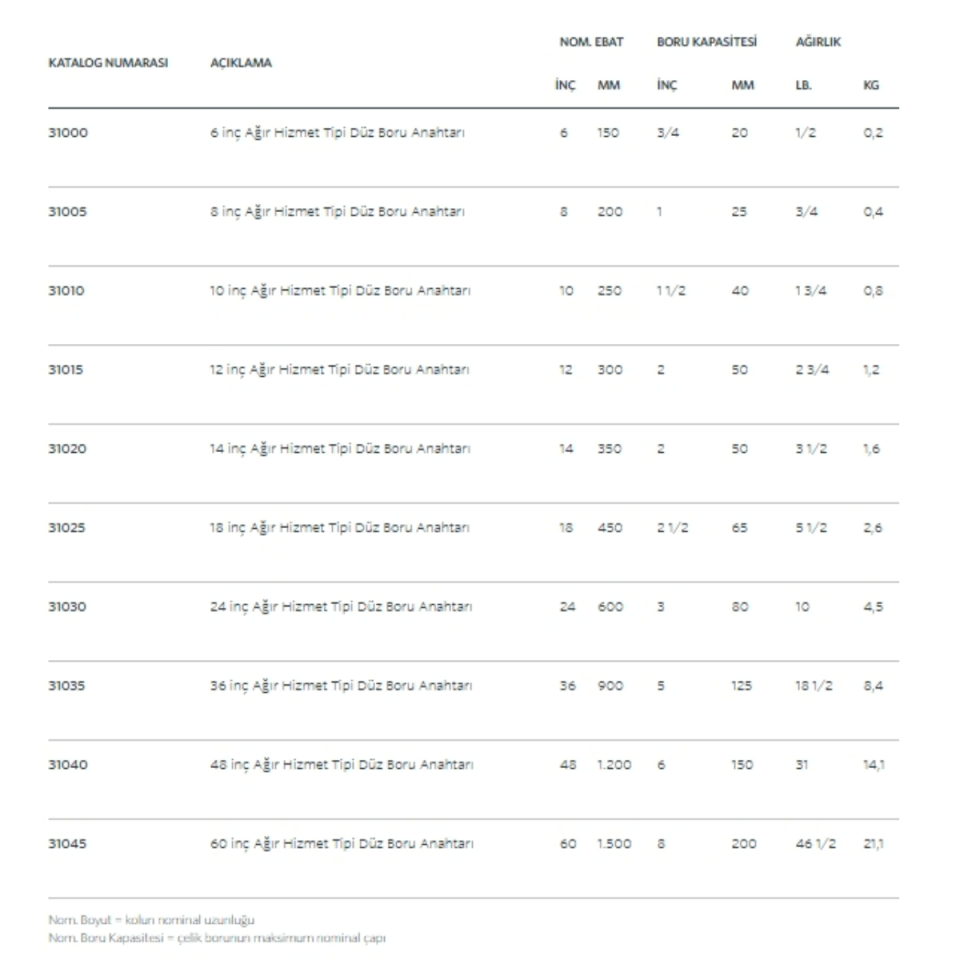
Task: Select the Nom. Boru Kapasitesi footnote
Action: 217,938
